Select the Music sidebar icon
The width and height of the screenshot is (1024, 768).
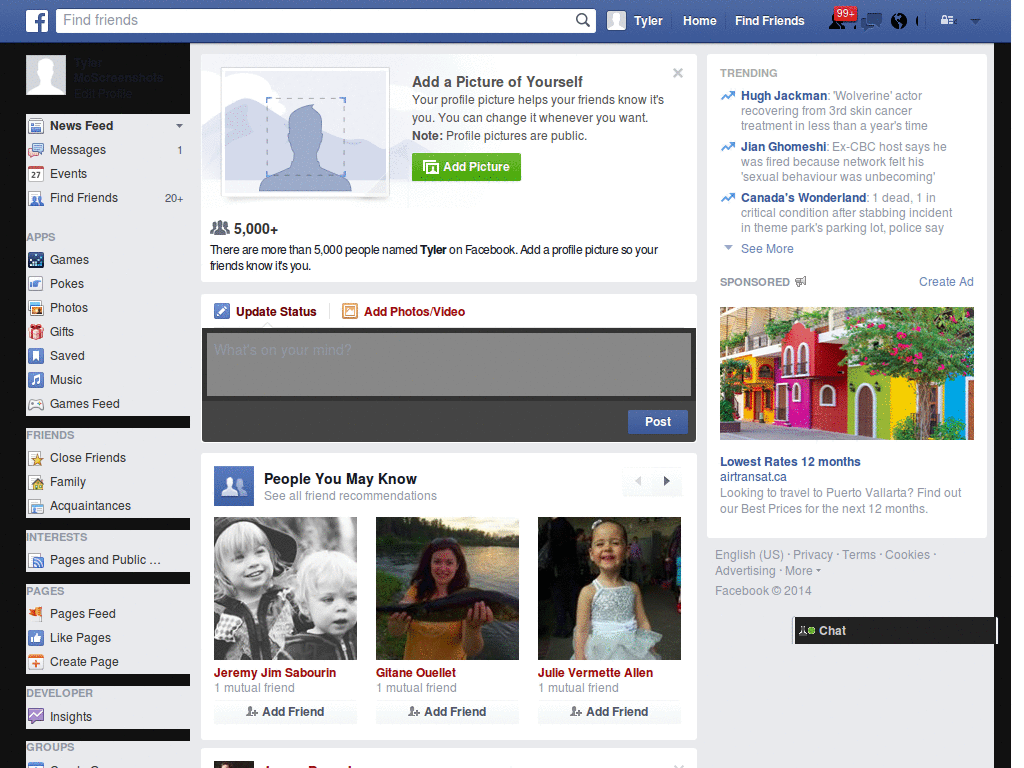coord(34,379)
